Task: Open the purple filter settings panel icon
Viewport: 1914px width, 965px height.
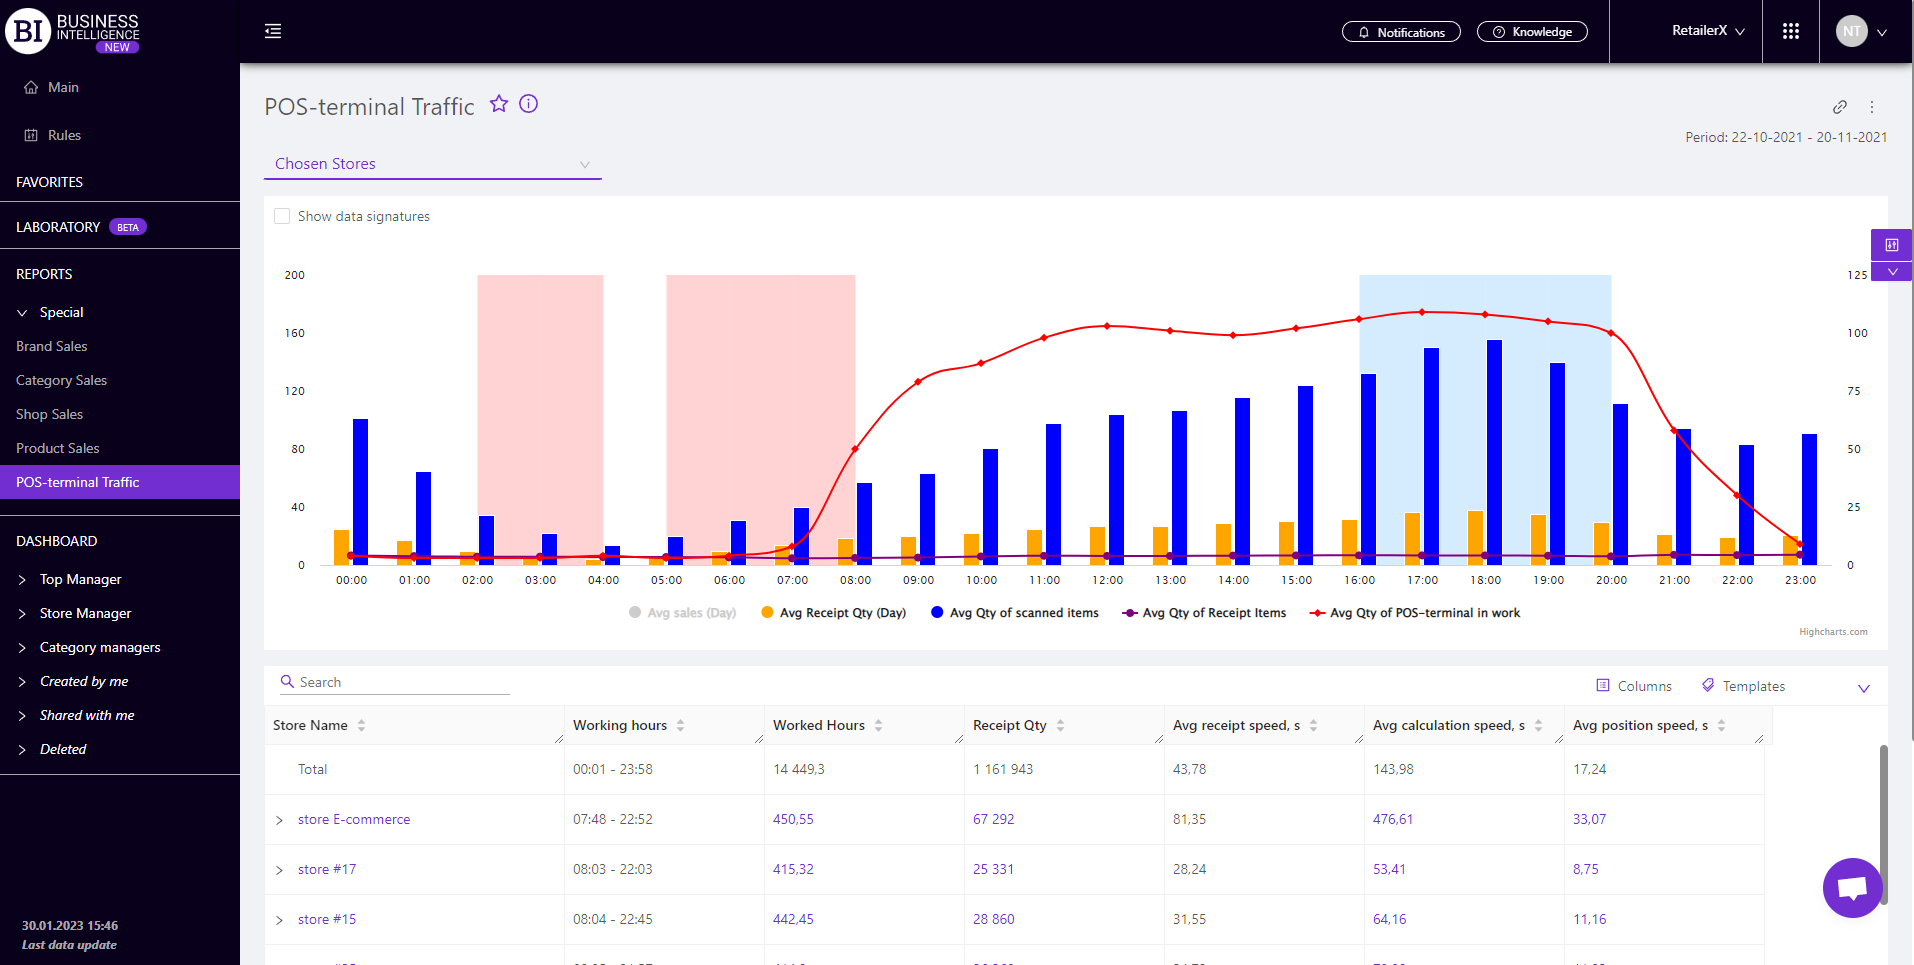Action: coord(1891,245)
